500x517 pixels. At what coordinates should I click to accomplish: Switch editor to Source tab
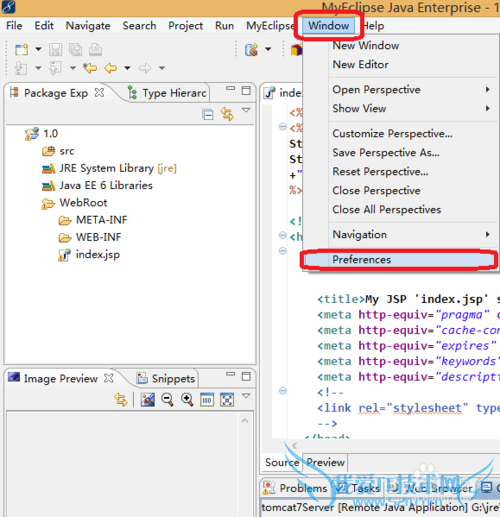[x=282, y=462]
